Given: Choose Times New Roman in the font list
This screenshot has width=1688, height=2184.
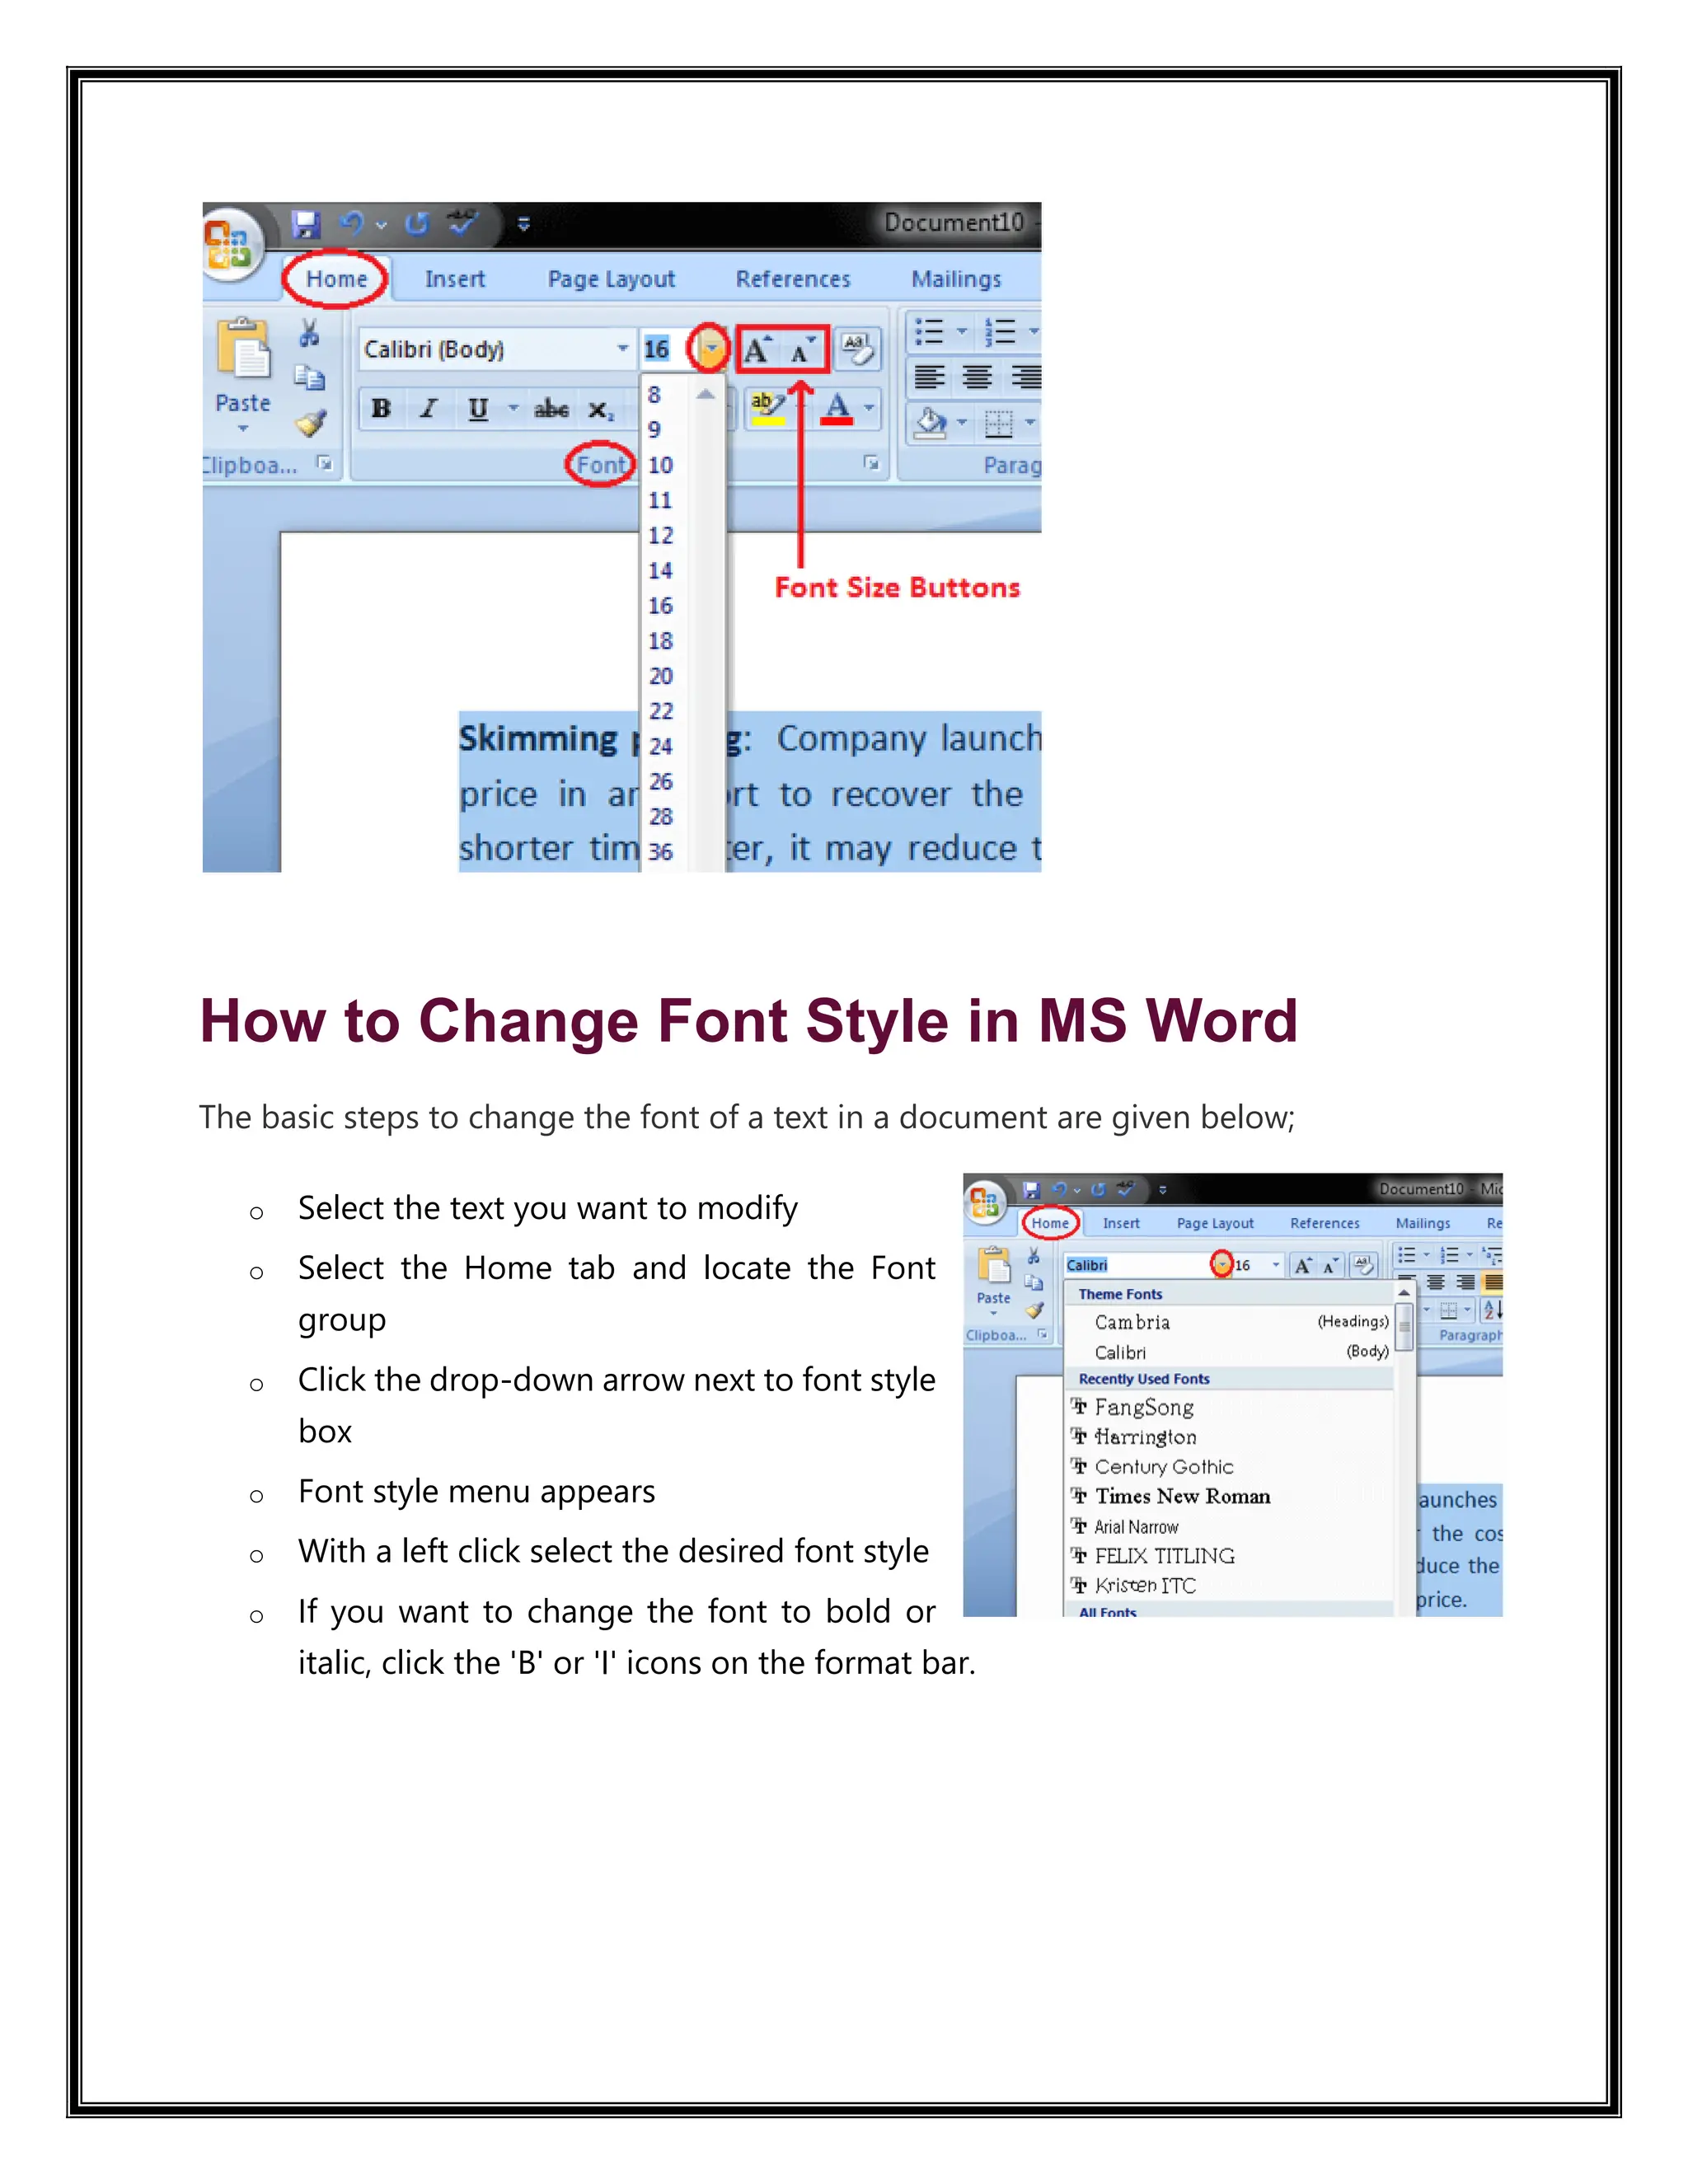Looking at the screenshot, I should point(1230,1496).
